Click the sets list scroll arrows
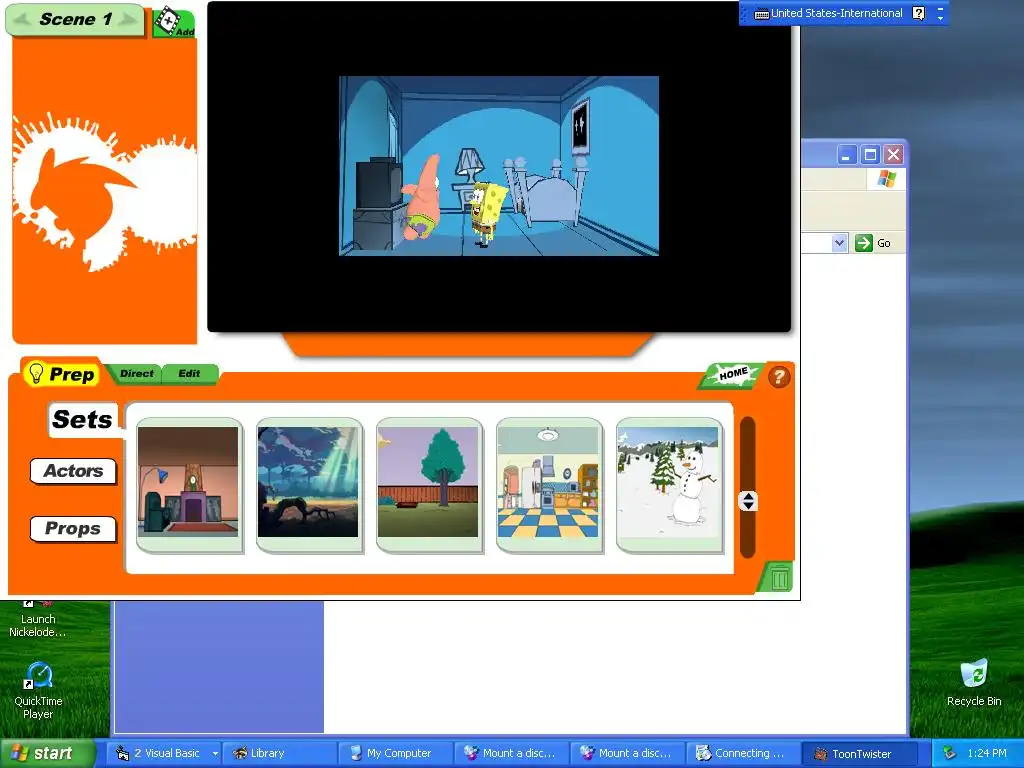The image size is (1024, 768). (748, 501)
